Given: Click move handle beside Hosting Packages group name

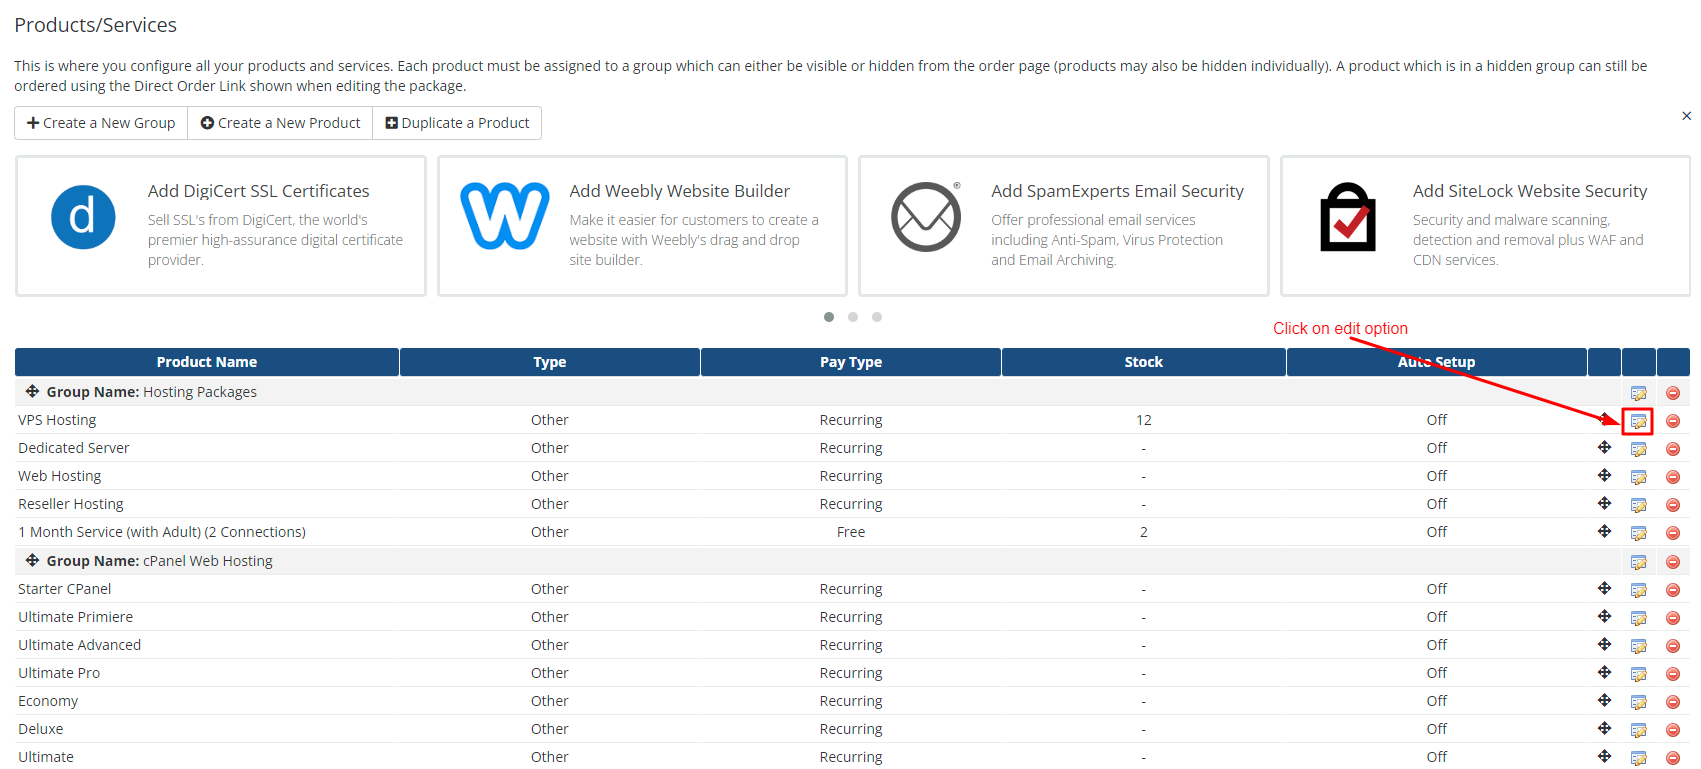Looking at the screenshot, I should pos(32,392).
